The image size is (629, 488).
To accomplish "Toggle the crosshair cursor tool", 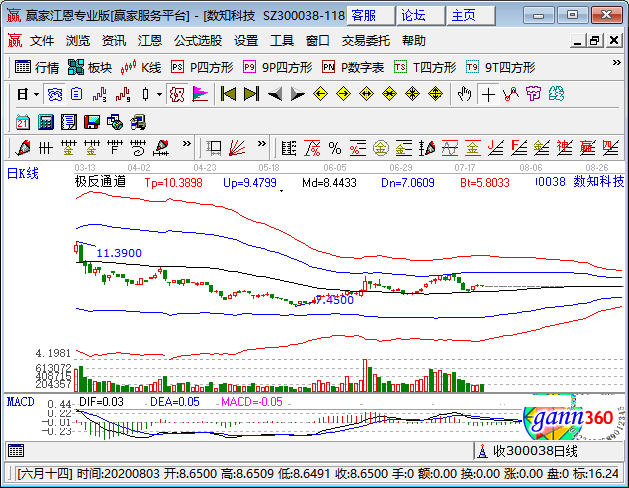I will click(x=488, y=95).
